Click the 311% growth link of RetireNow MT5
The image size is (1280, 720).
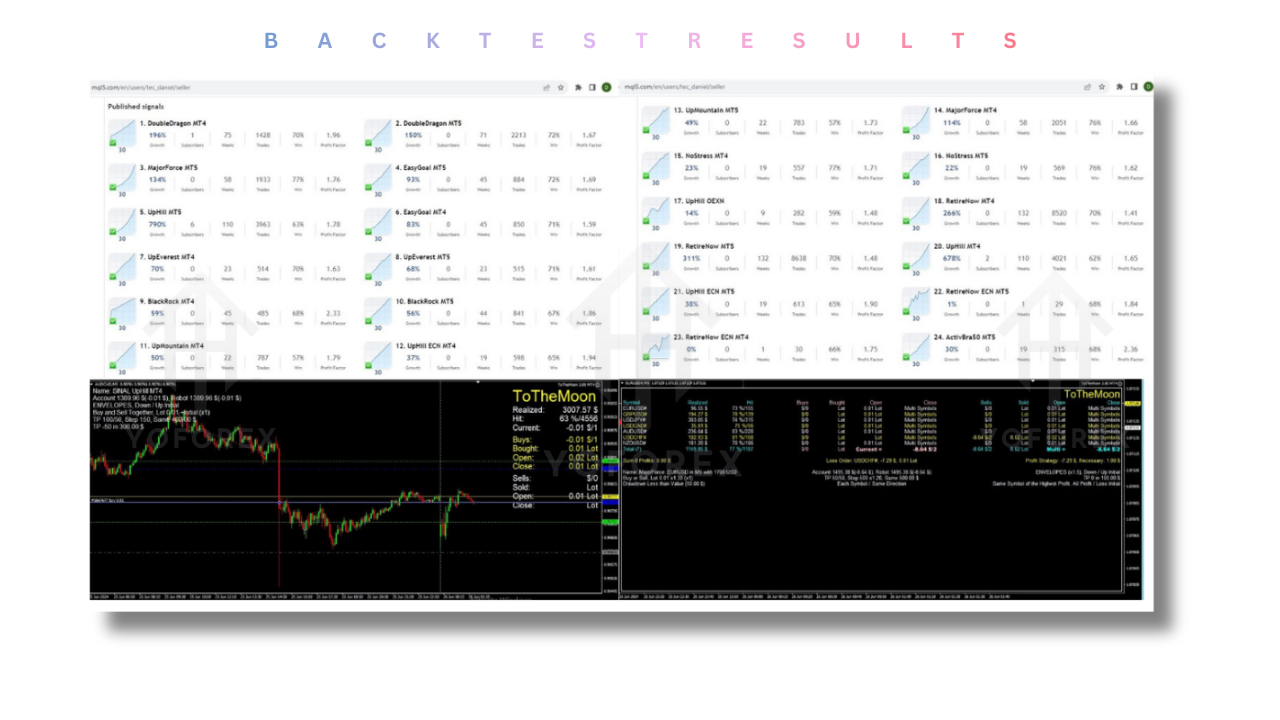691,258
